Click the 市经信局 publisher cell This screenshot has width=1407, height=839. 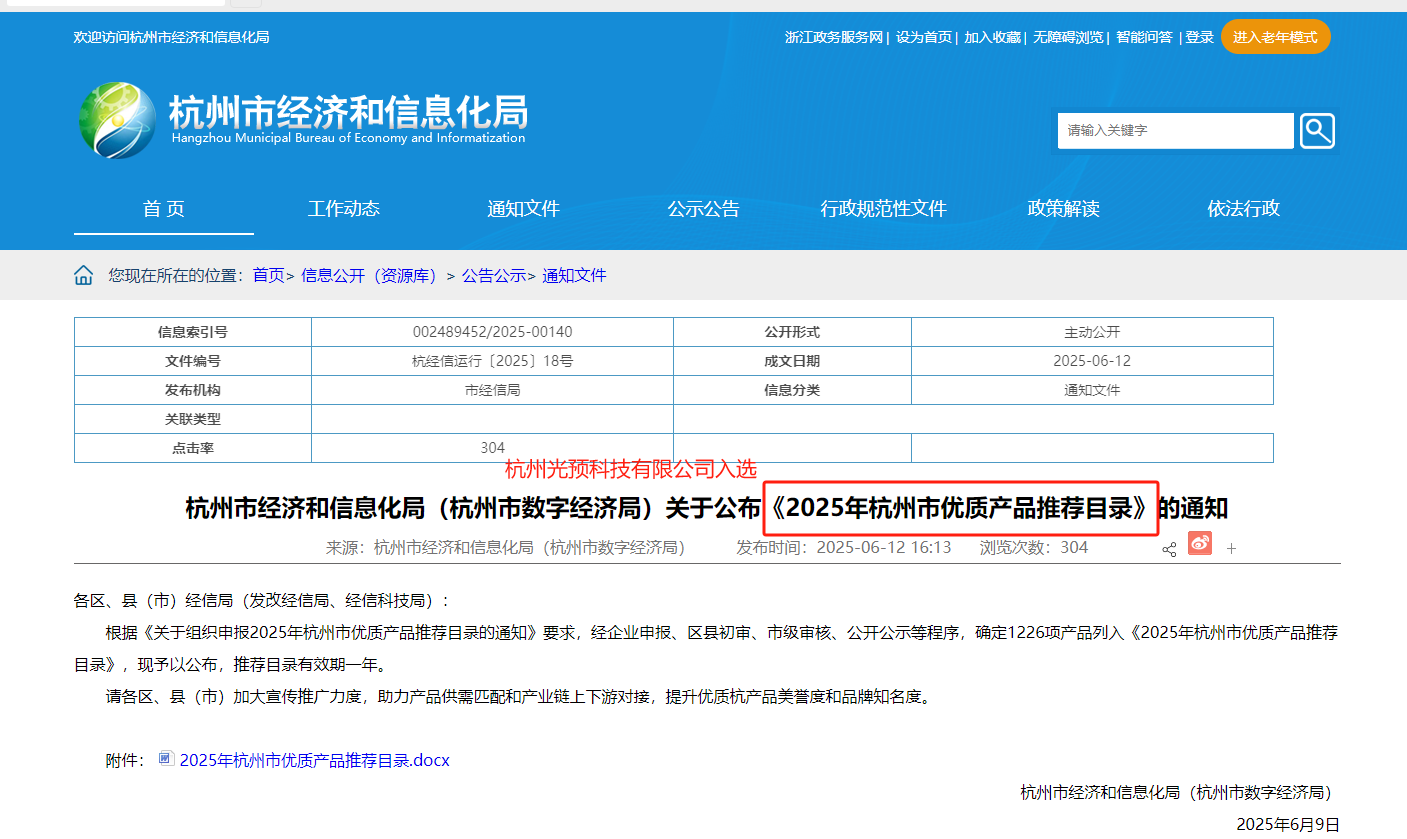point(493,390)
